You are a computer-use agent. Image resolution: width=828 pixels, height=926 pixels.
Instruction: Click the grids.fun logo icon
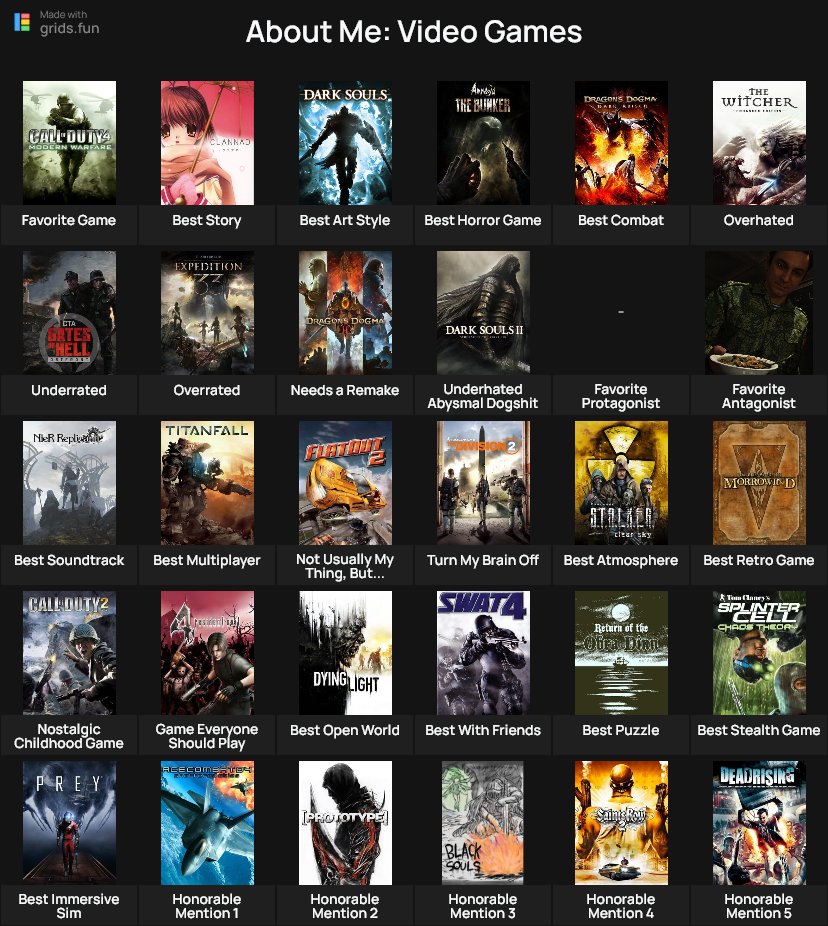click(x=22, y=22)
